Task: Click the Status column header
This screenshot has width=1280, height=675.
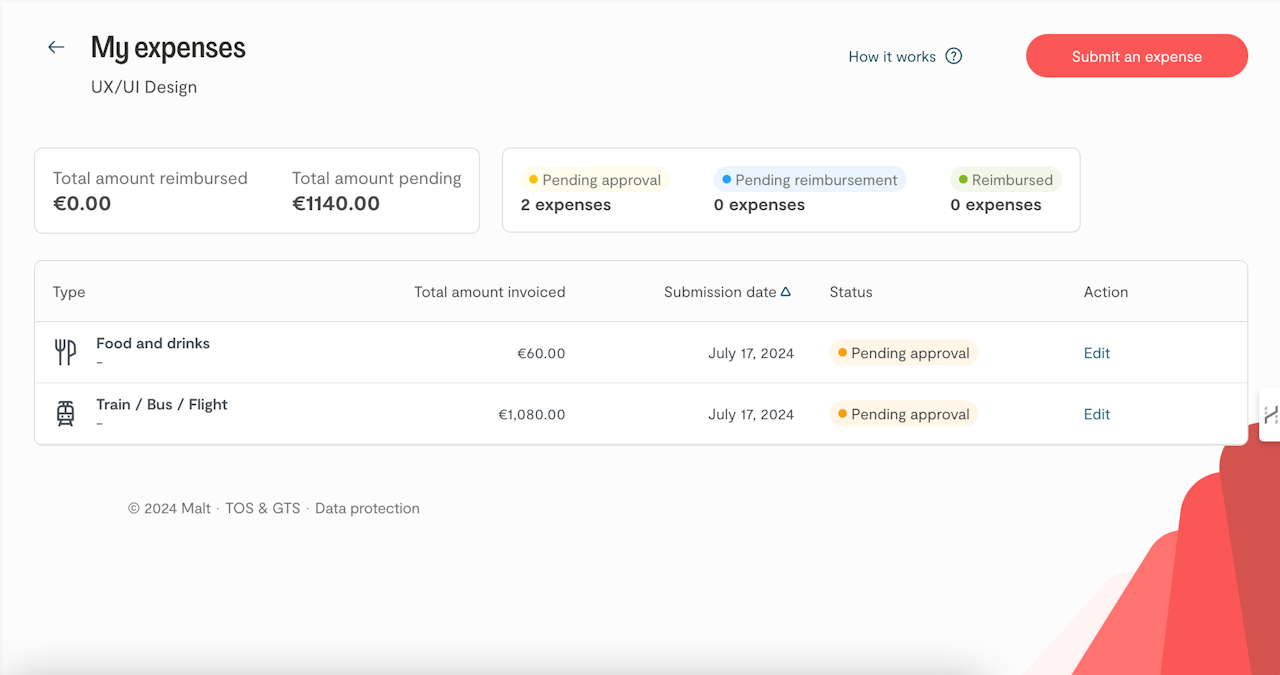Action: pos(851,292)
